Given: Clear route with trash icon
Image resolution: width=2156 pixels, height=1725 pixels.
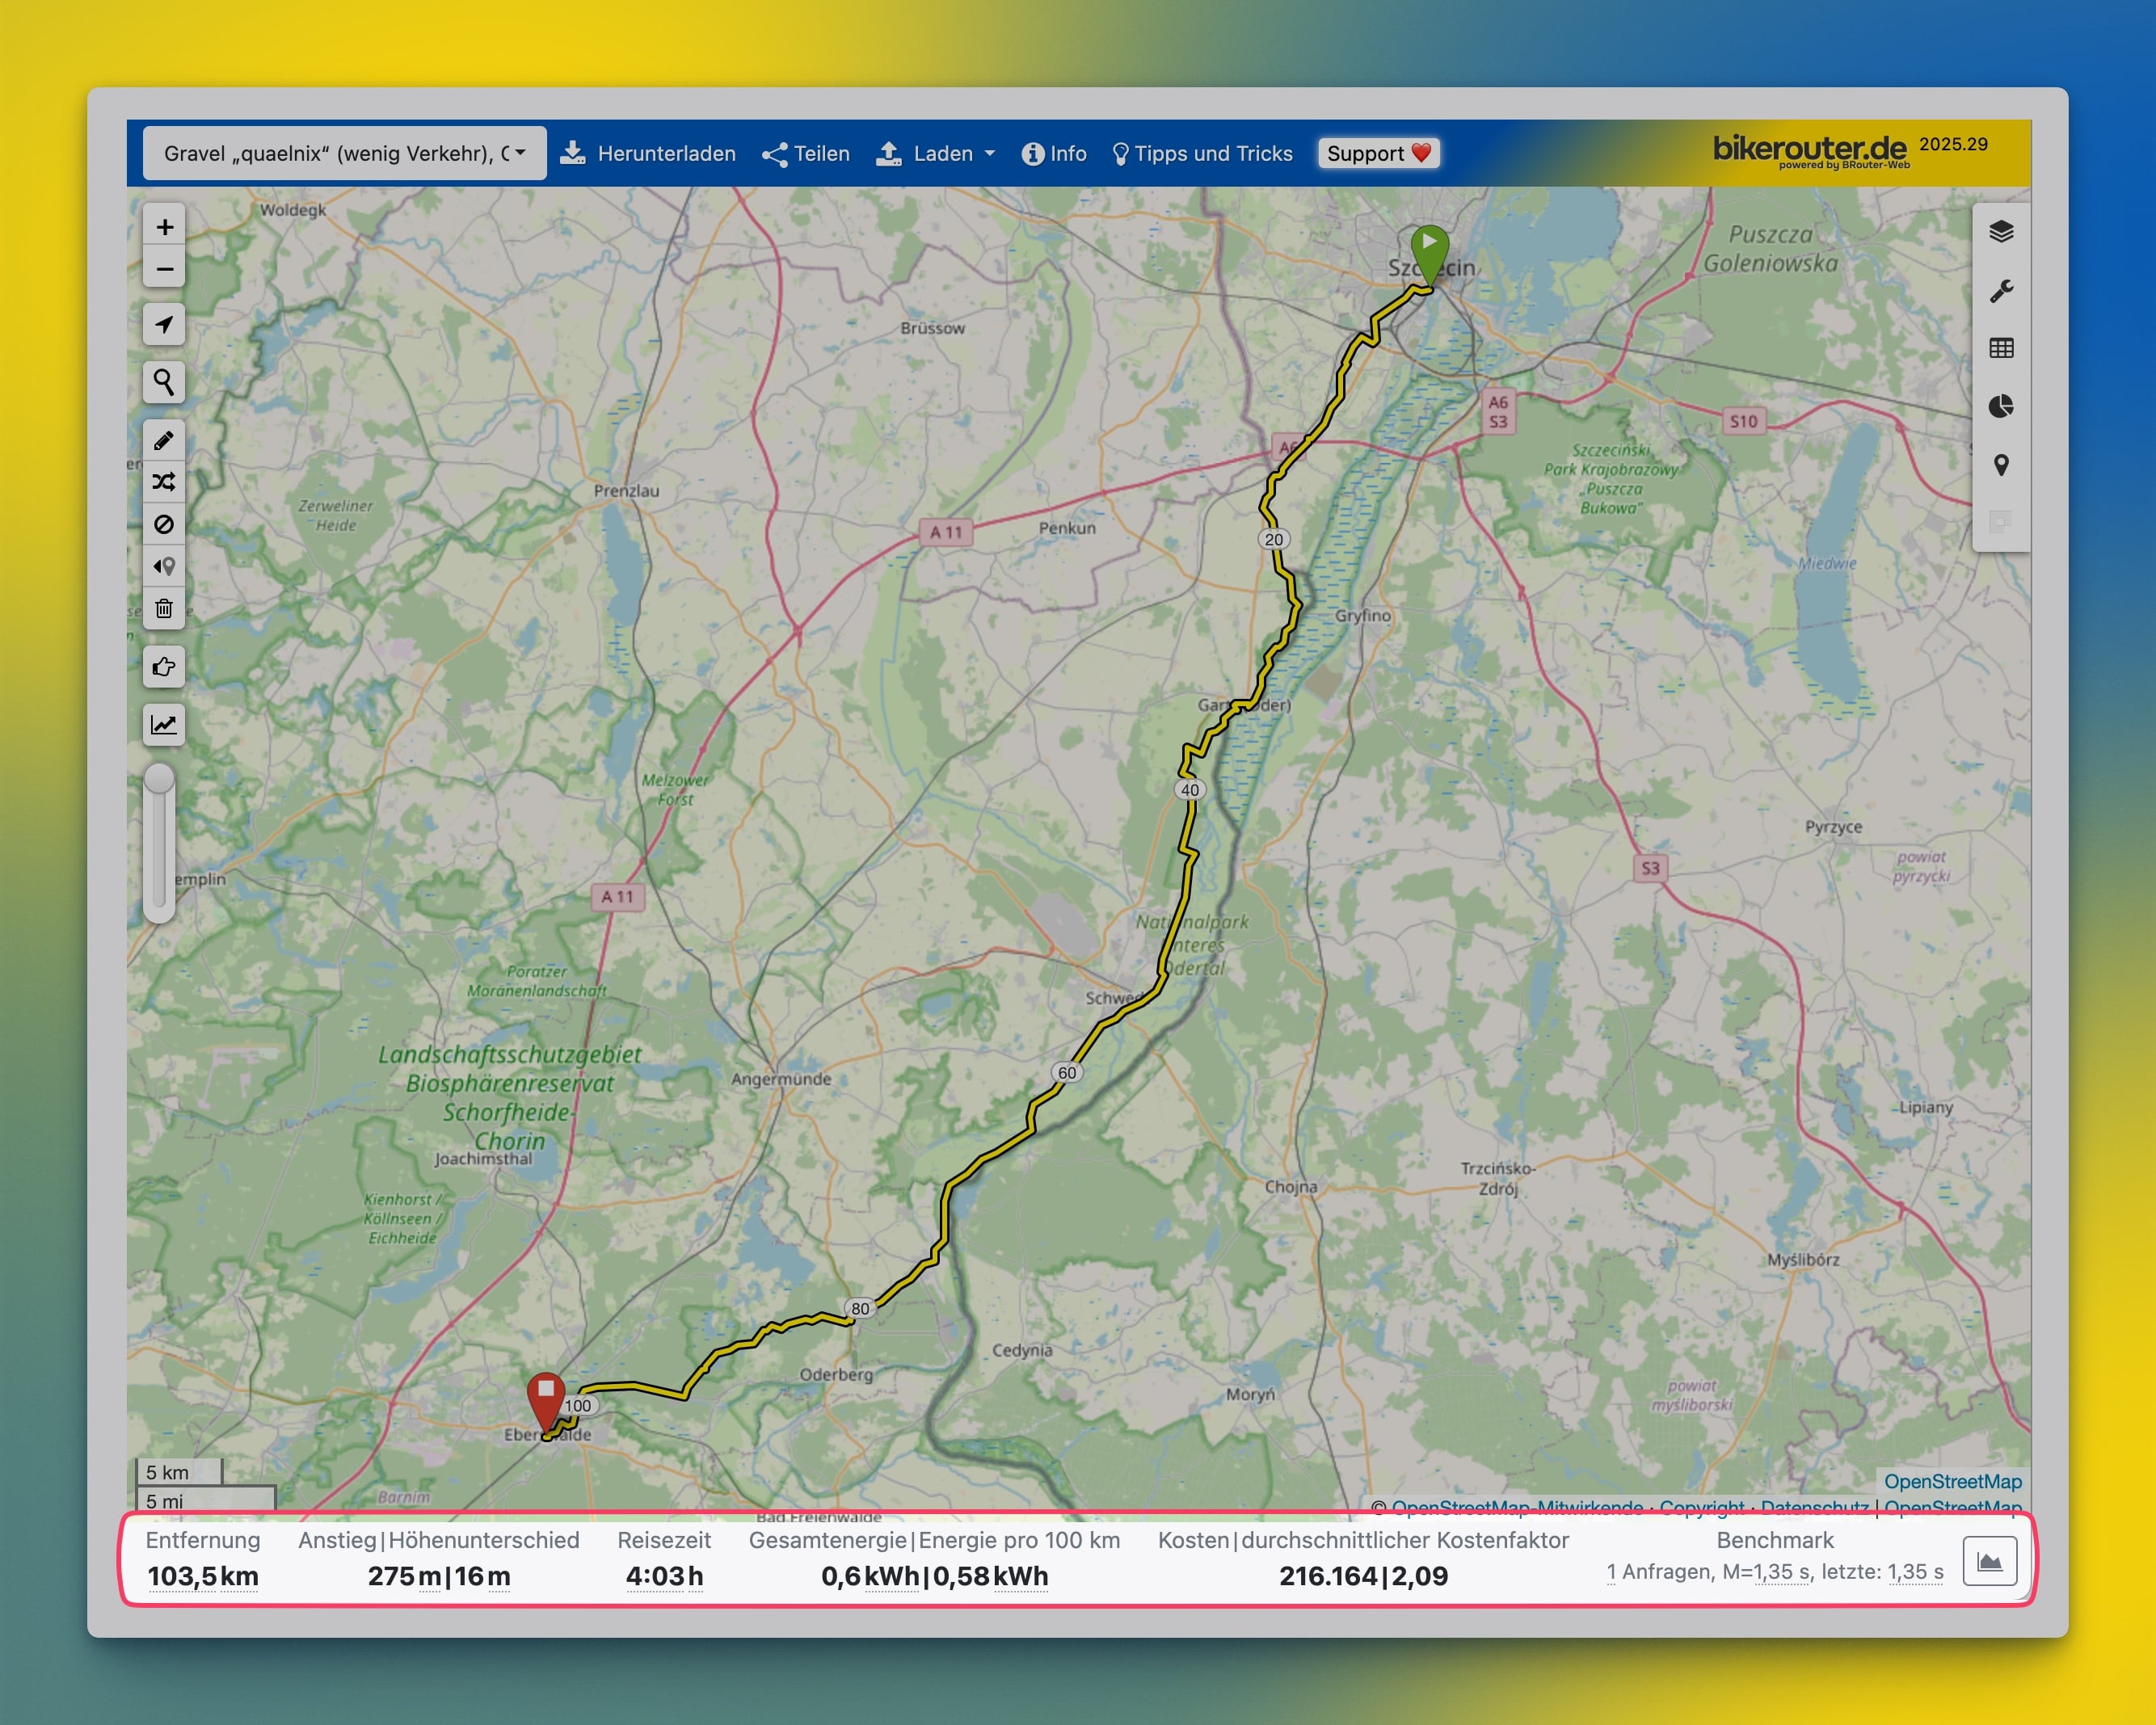Looking at the screenshot, I should pyautogui.click(x=164, y=608).
